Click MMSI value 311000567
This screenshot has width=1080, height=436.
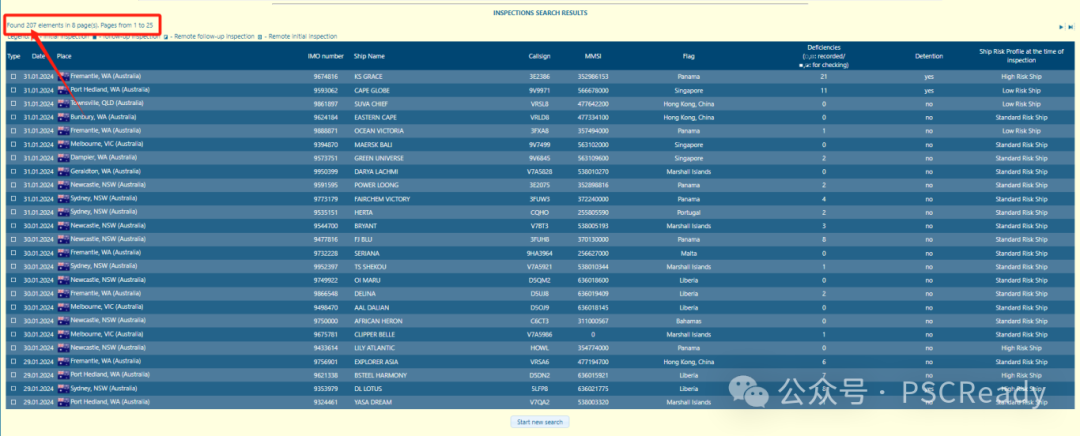[x=593, y=322]
